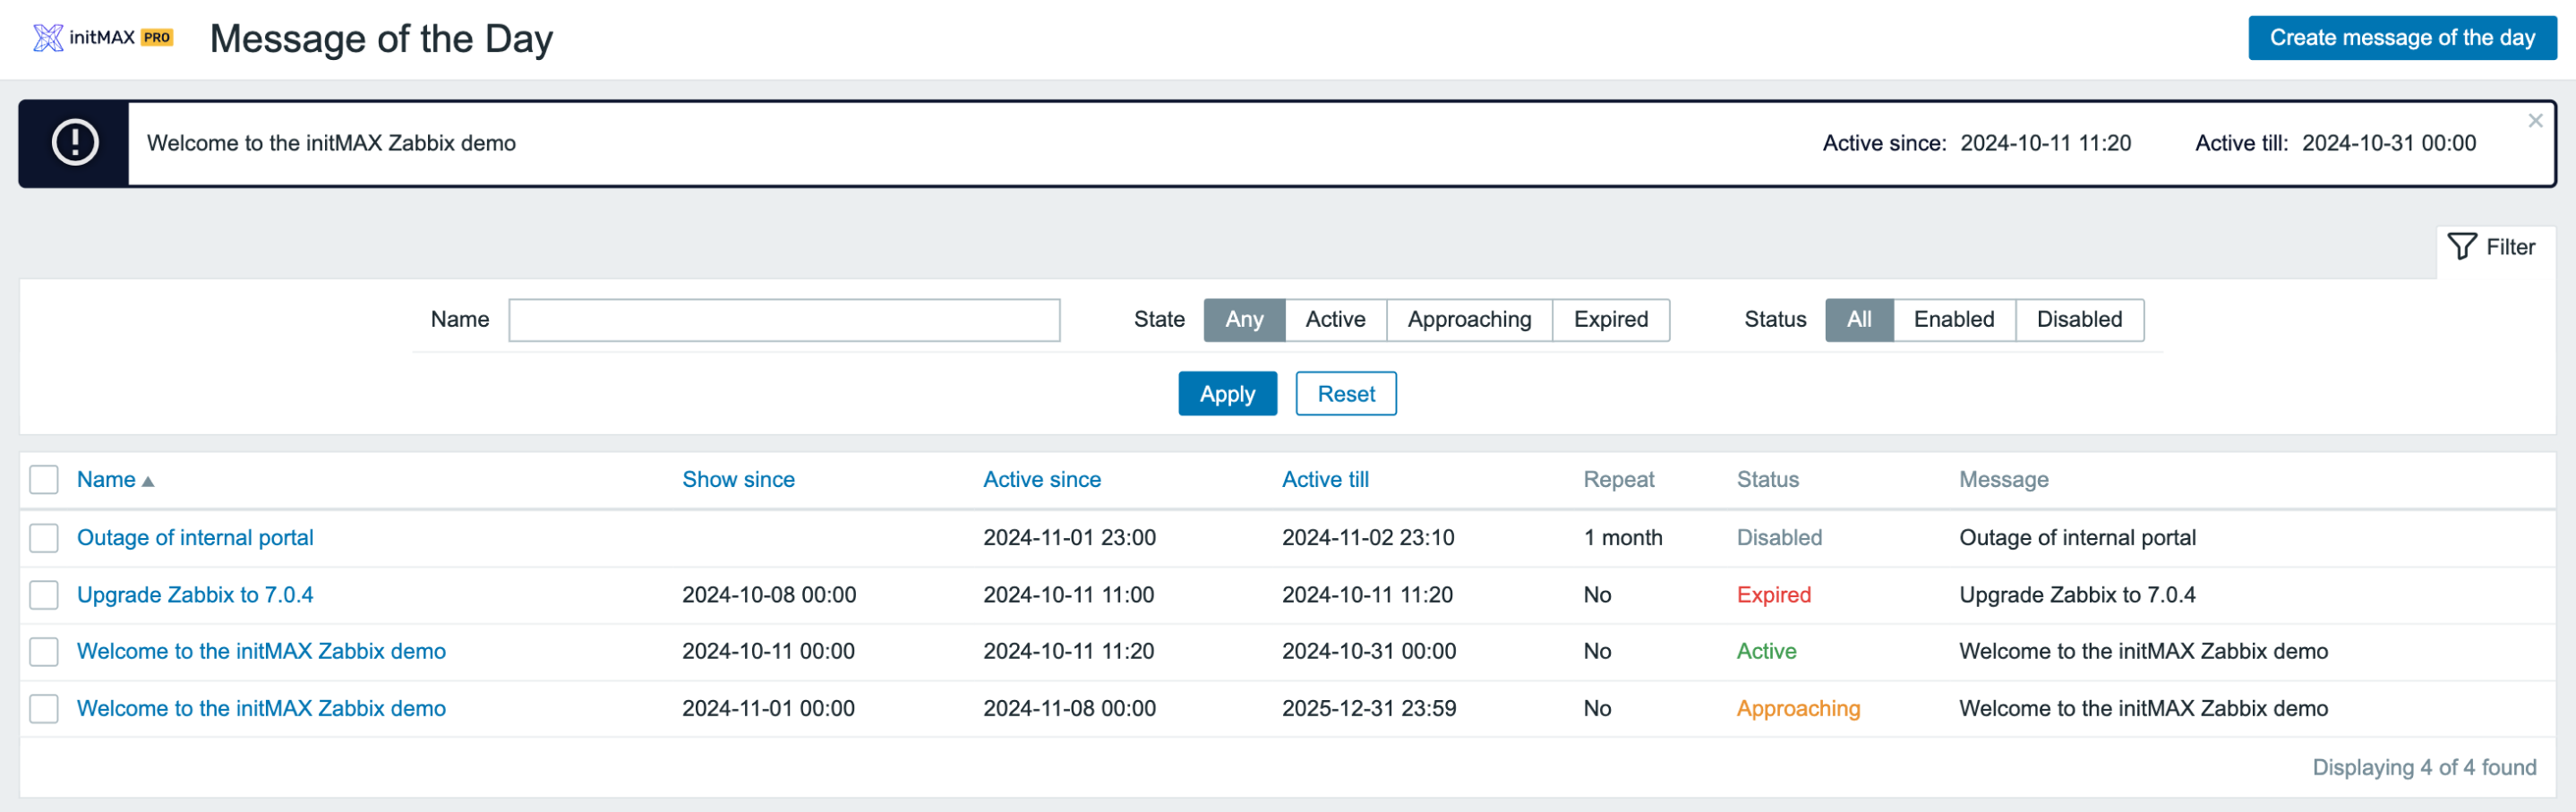Select the Disabled status filter
This screenshot has height=812, width=2576.
pos(2079,320)
